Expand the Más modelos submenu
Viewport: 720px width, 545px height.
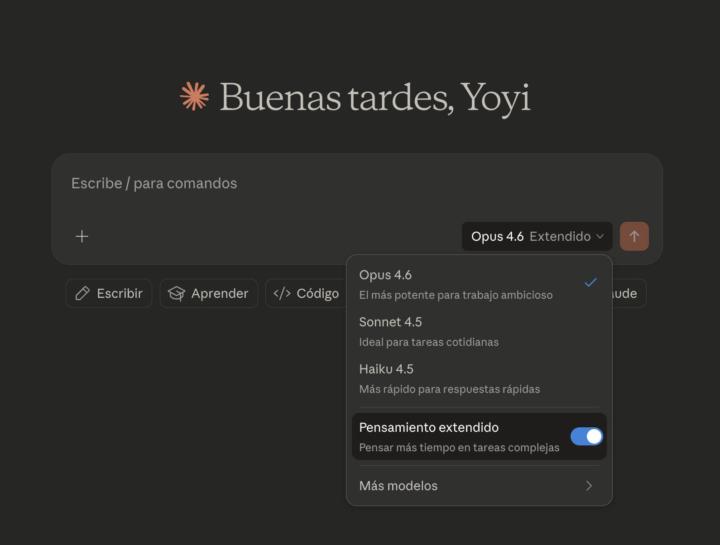click(479, 486)
